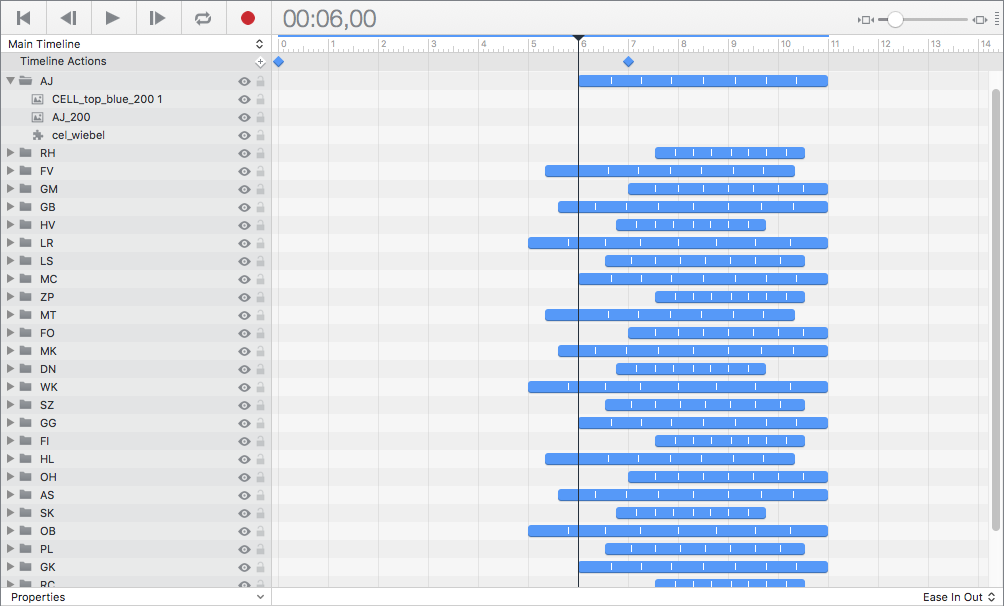This screenshot has height=606, width=1004.
Task: Expand the FV group
Action: coord(10,170)
